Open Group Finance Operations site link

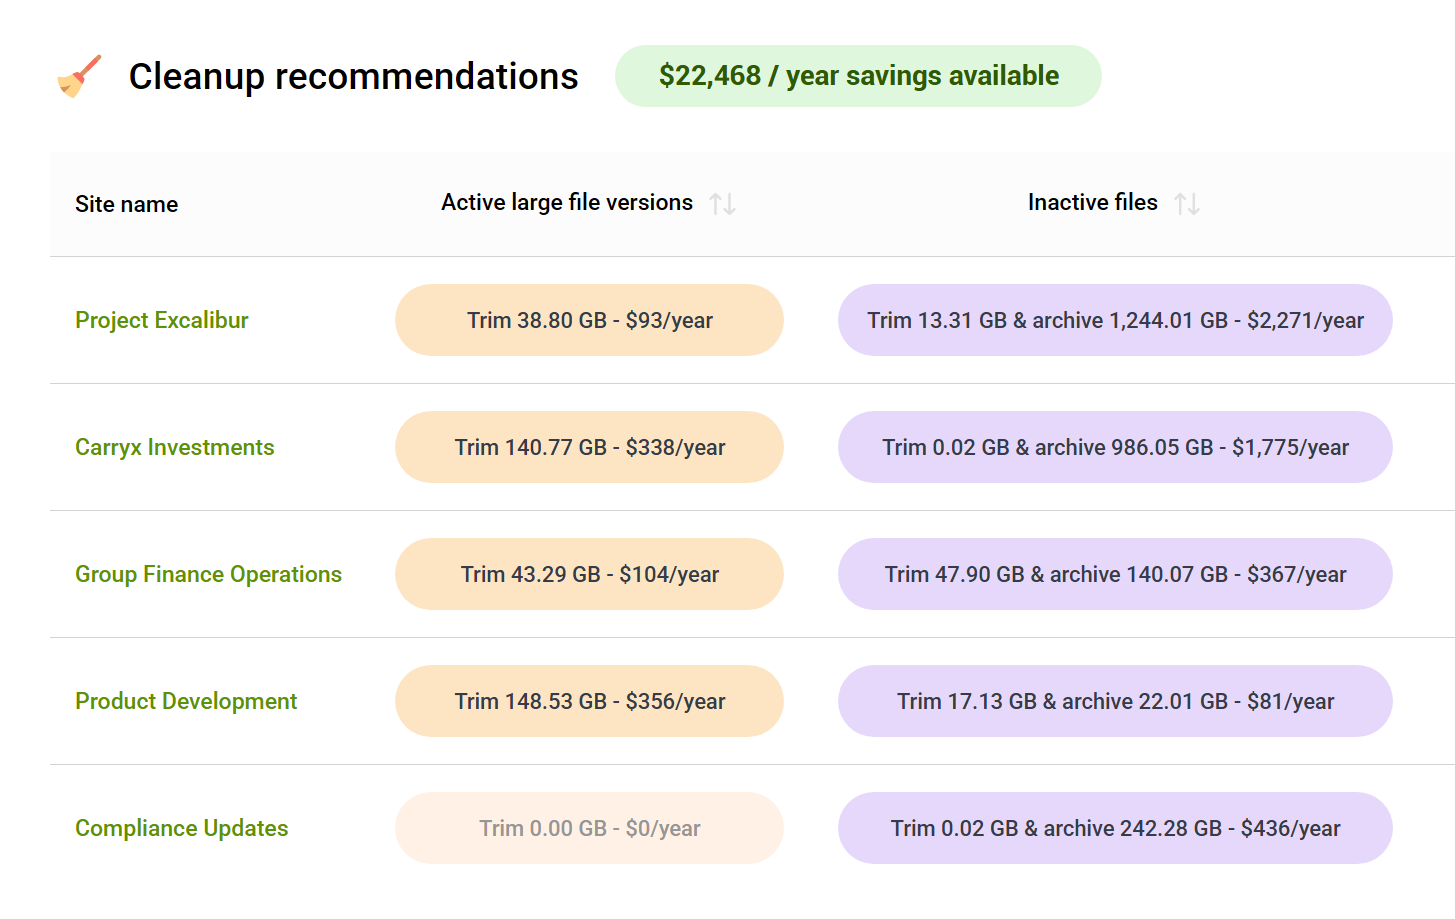pos(209,574)
